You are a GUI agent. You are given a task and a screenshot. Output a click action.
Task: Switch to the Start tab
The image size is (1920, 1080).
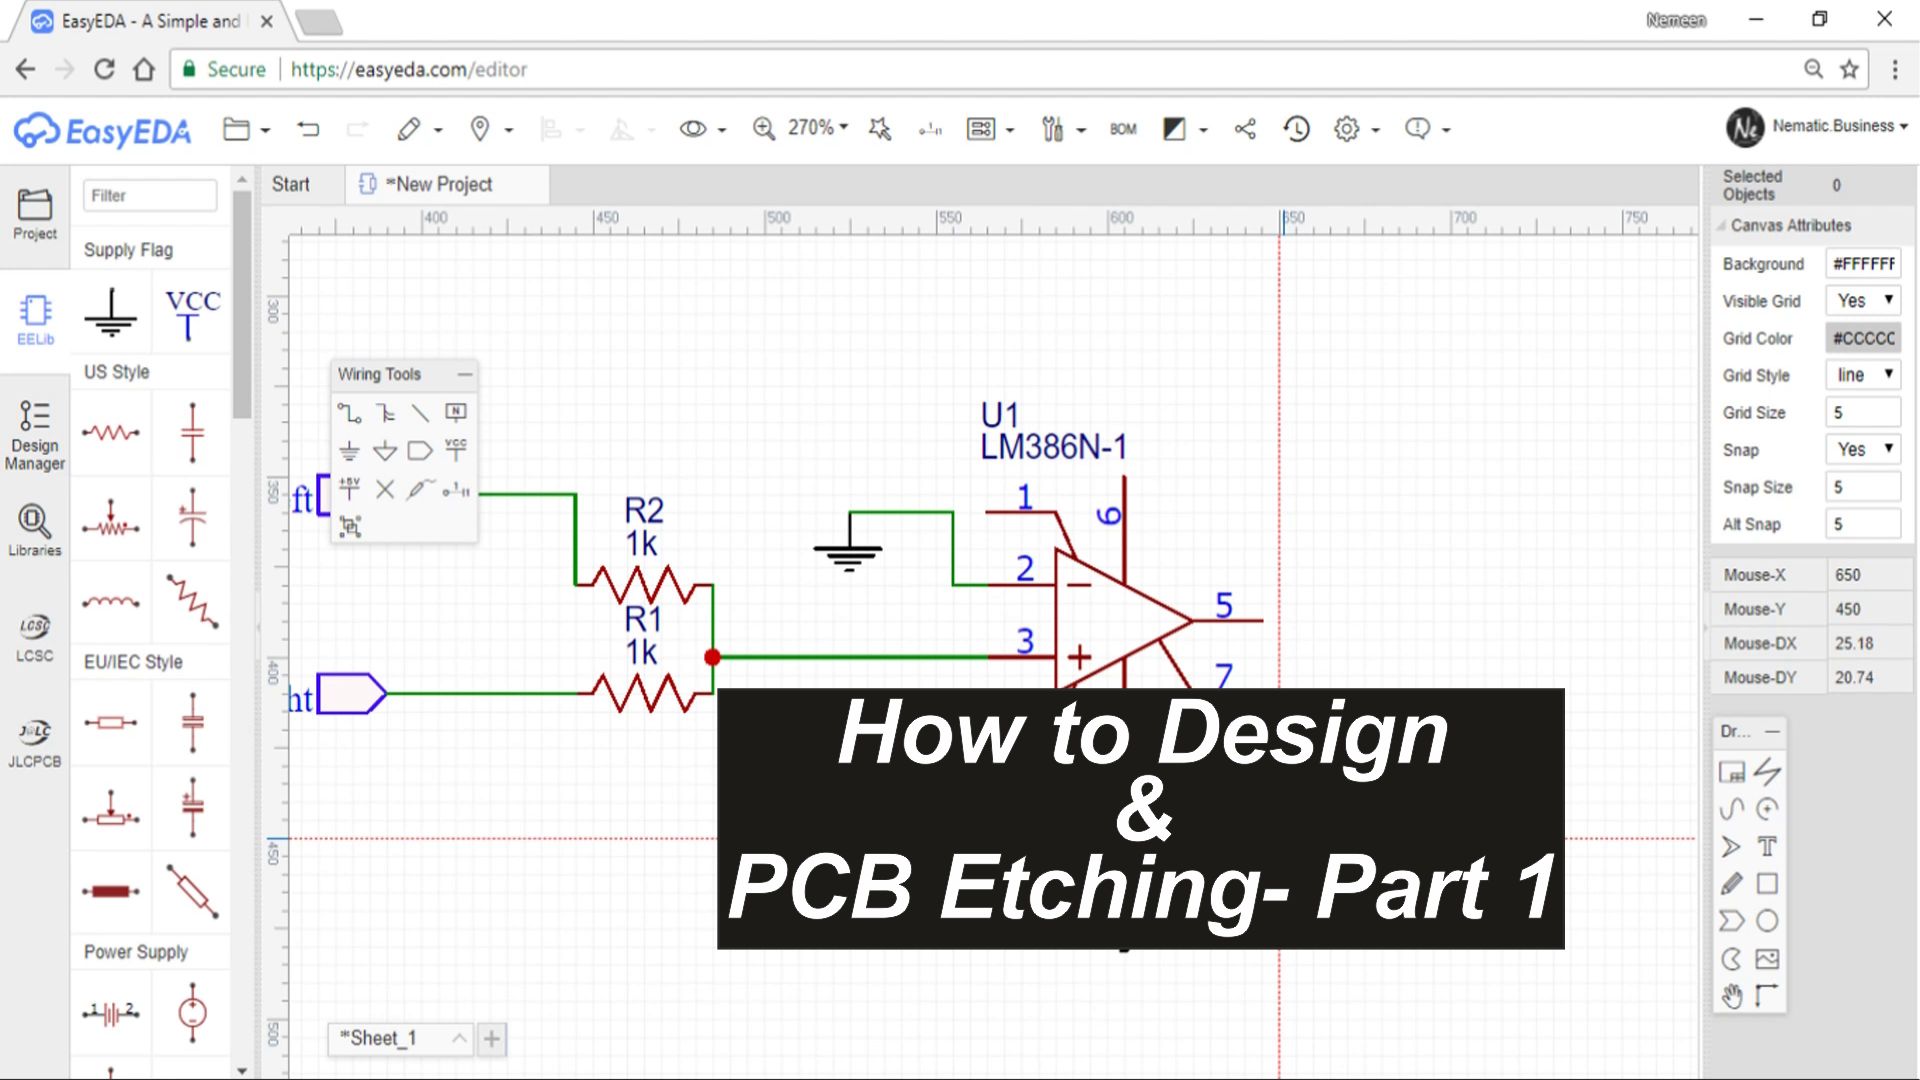tap(291, 184)
